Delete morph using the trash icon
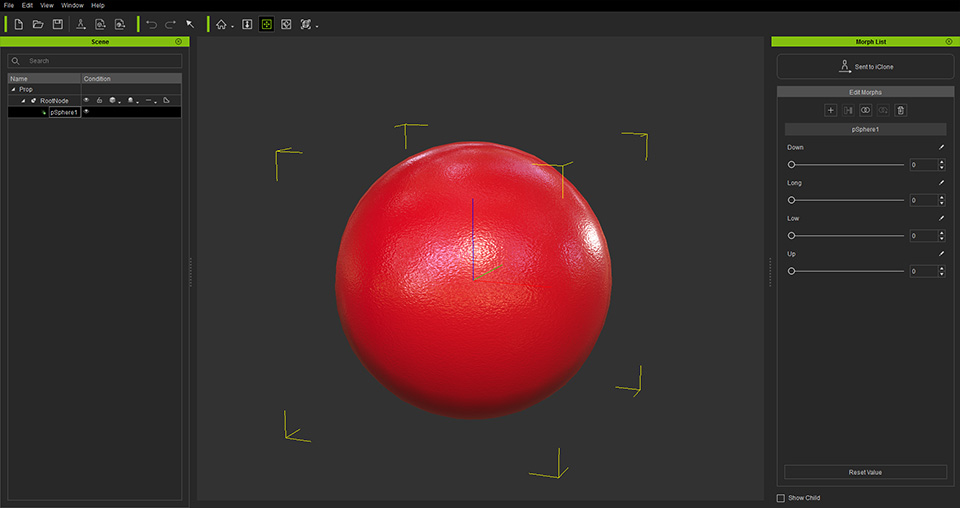 (x=900, y=110)
